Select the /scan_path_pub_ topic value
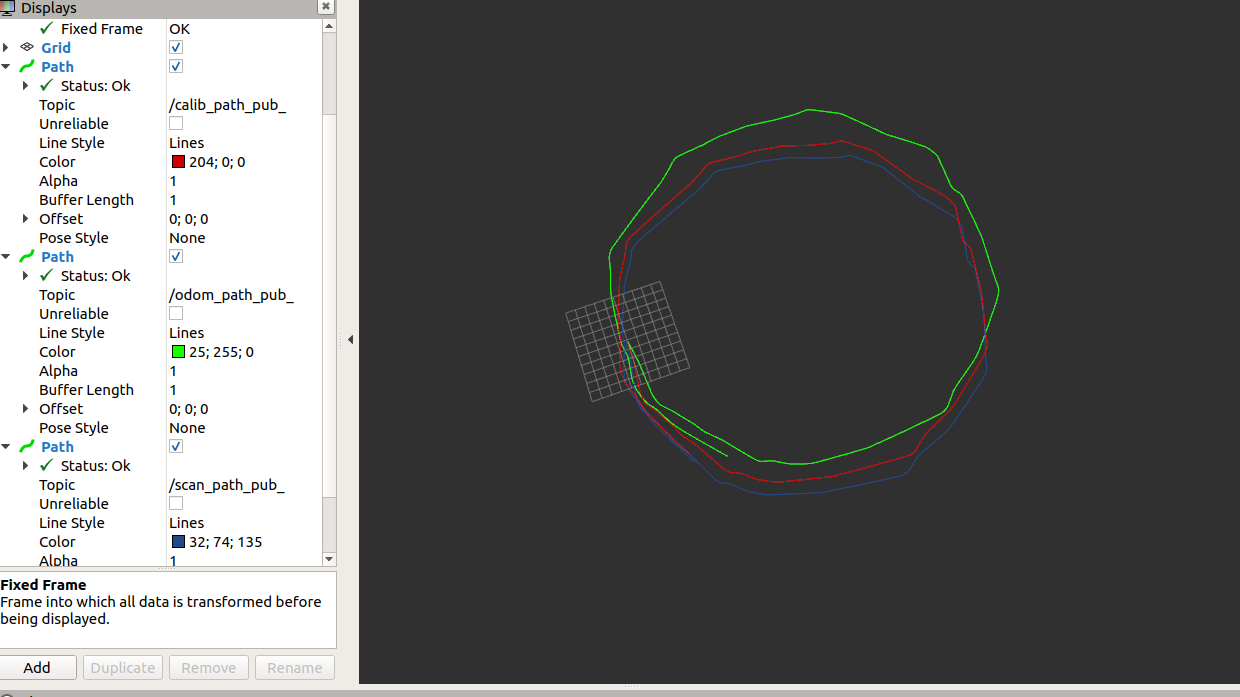The image size is (1240, 697). 227,484
